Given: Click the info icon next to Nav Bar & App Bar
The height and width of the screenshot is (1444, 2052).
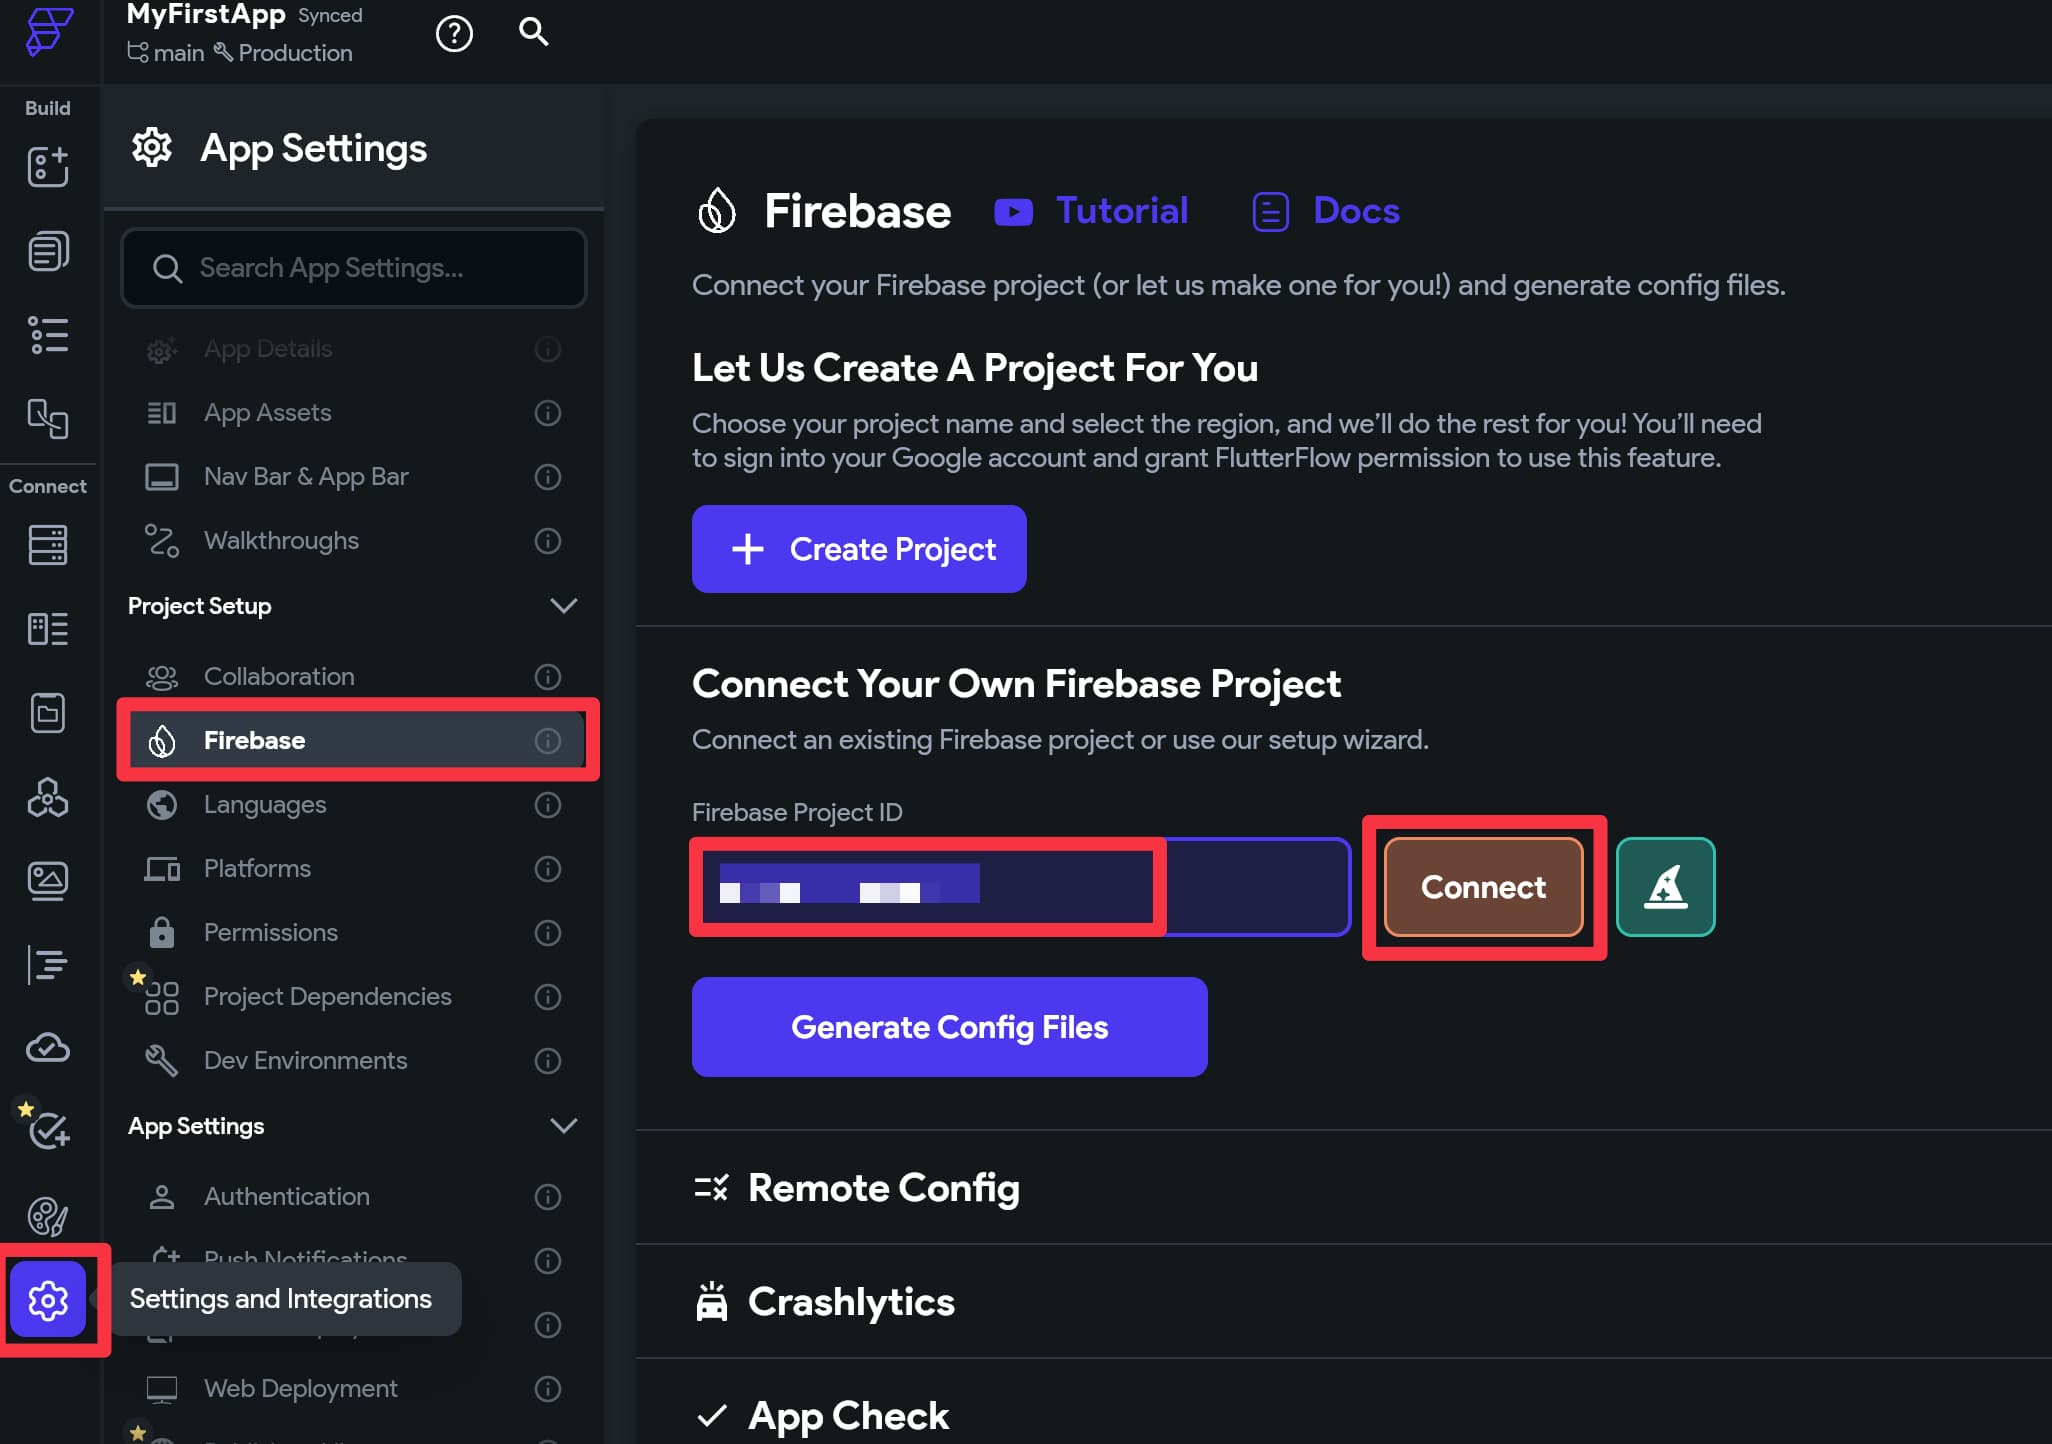Looking at the screenshot, I should [548, 477].
